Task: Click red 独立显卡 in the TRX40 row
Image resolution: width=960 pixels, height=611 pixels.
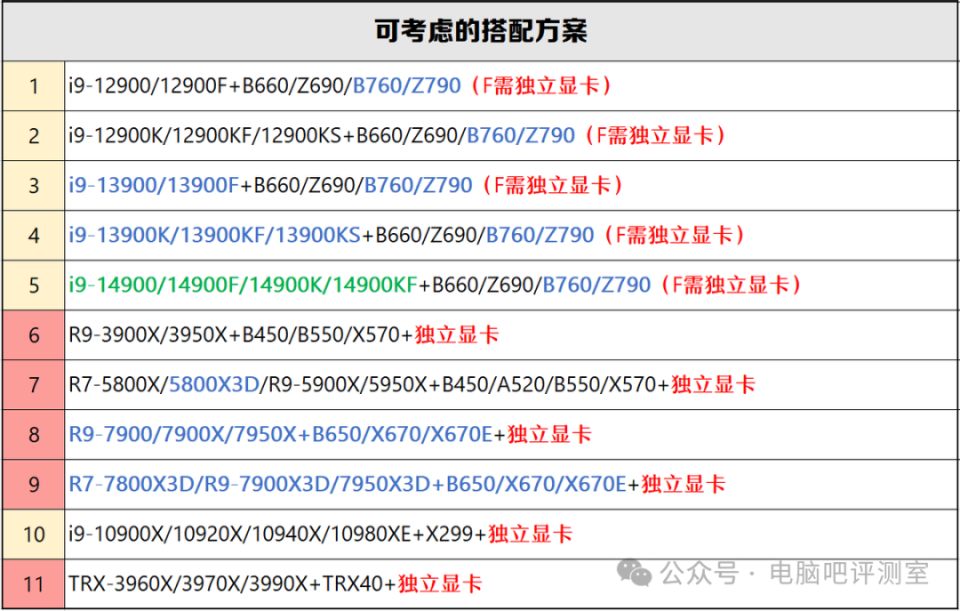Action: pyautogui.click(x=440, y=584)
